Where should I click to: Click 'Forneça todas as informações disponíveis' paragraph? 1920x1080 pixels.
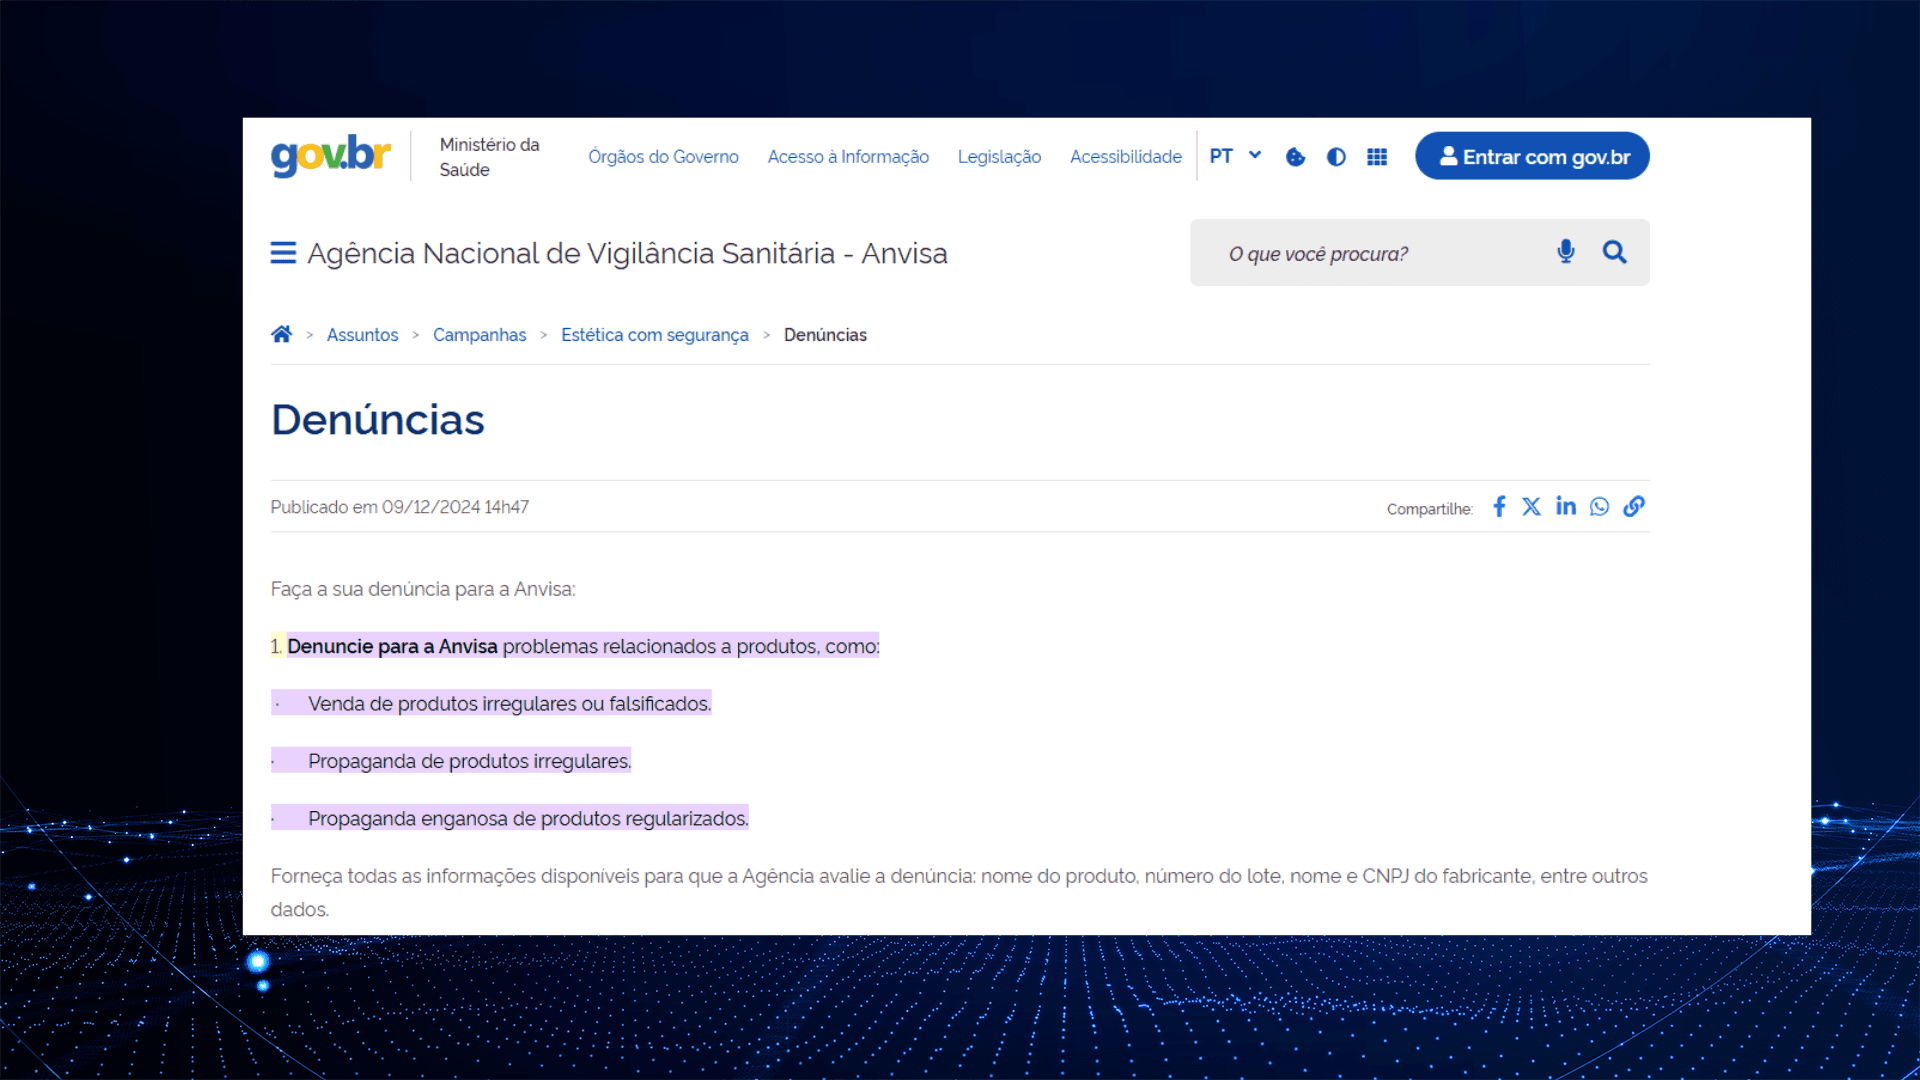point(959,892)
